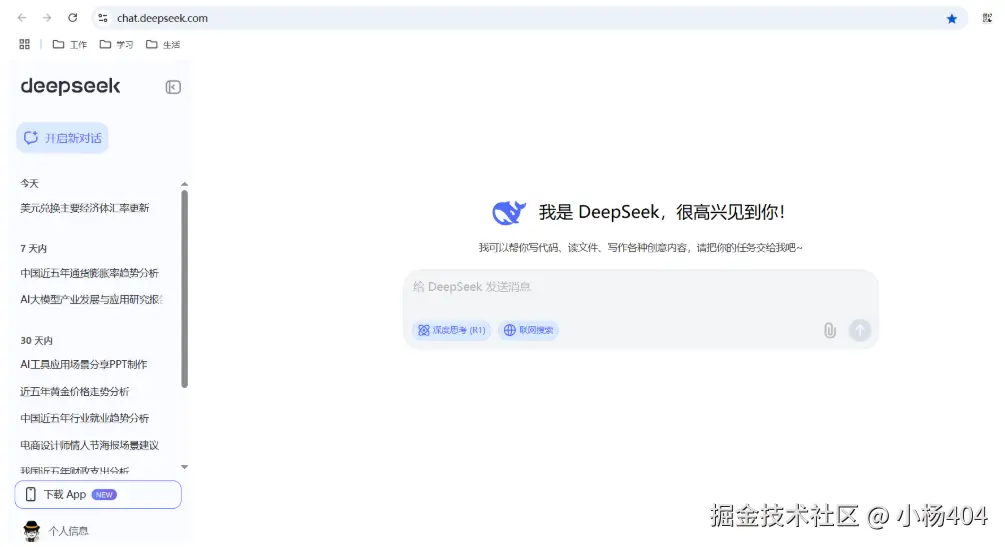Screen dimensions: 1005x547
Task: Focus the 给 DeepSeek 发送消息 input box
Action: [641, 287]
